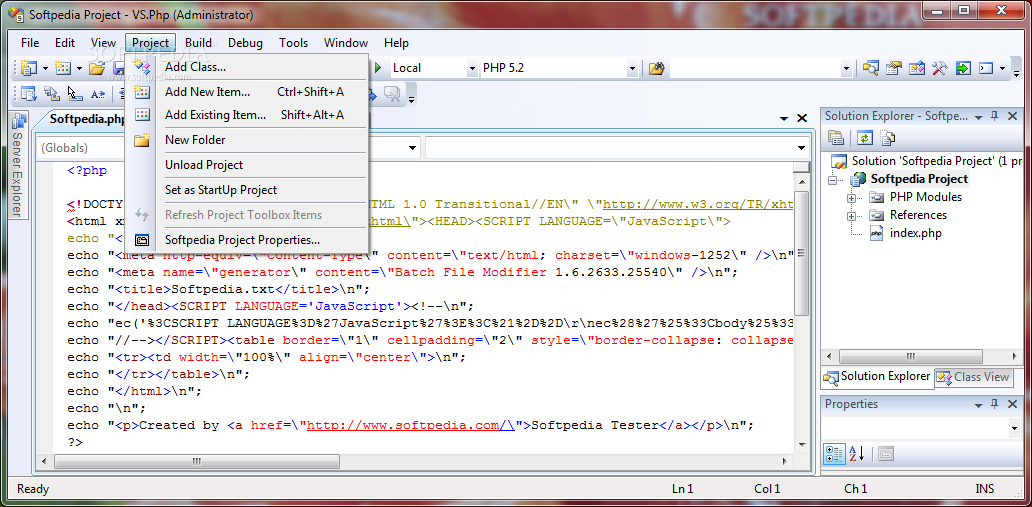Screen dimensions: 1032x507
Task: Select index.php in Solution Explorer
Action: (x=916, y=233)
